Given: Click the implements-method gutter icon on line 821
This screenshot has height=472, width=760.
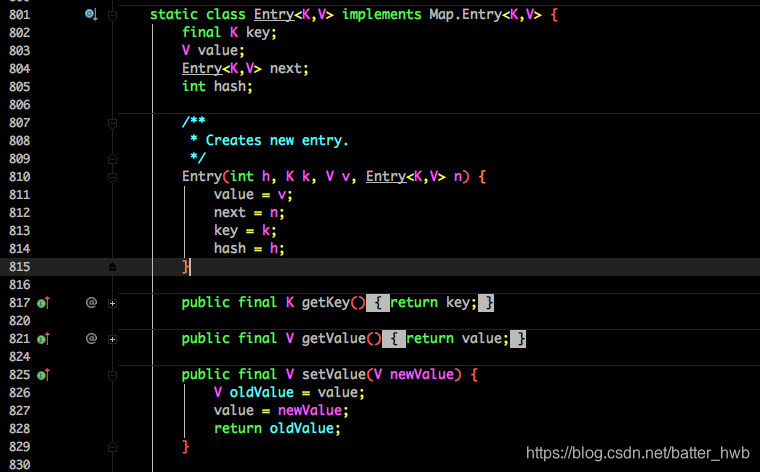Looking at the screenshot, I should click(x=44, y=339).
